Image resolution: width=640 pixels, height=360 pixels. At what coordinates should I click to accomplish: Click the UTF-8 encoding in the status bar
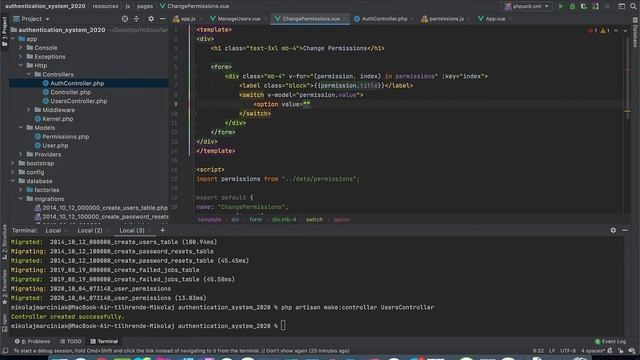568,351
